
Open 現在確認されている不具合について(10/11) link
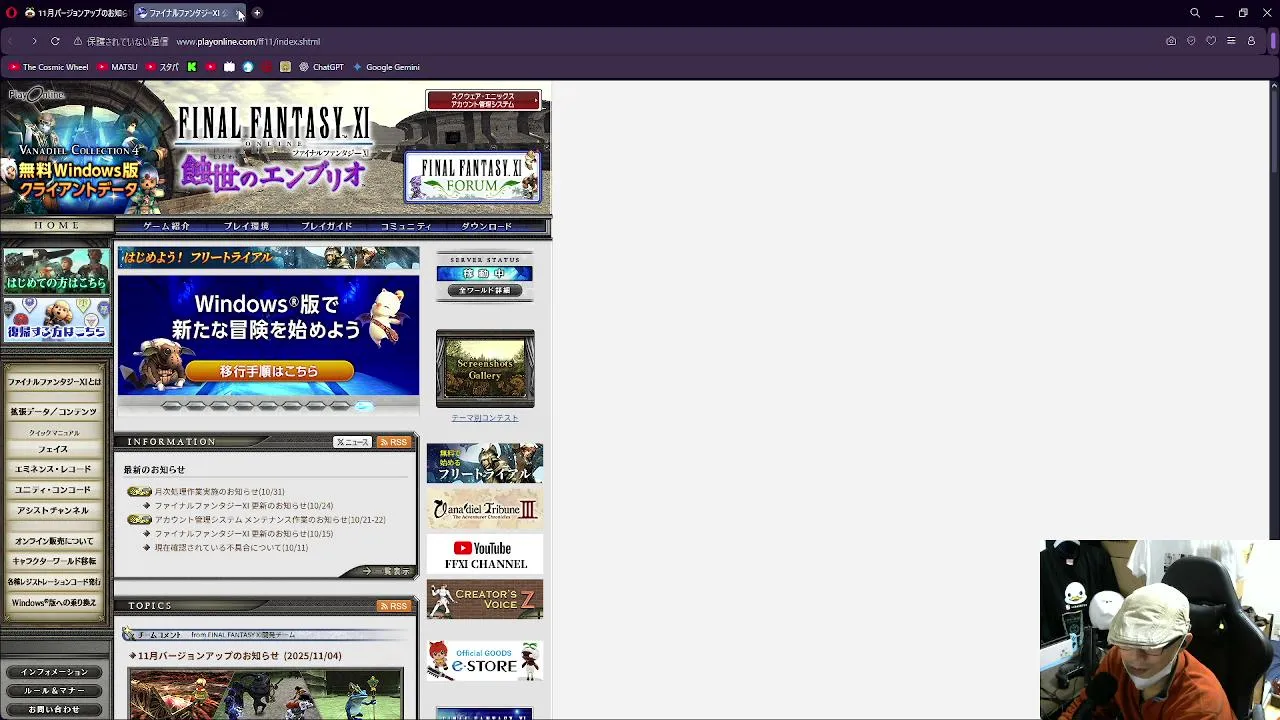click(x=231, y=548)
